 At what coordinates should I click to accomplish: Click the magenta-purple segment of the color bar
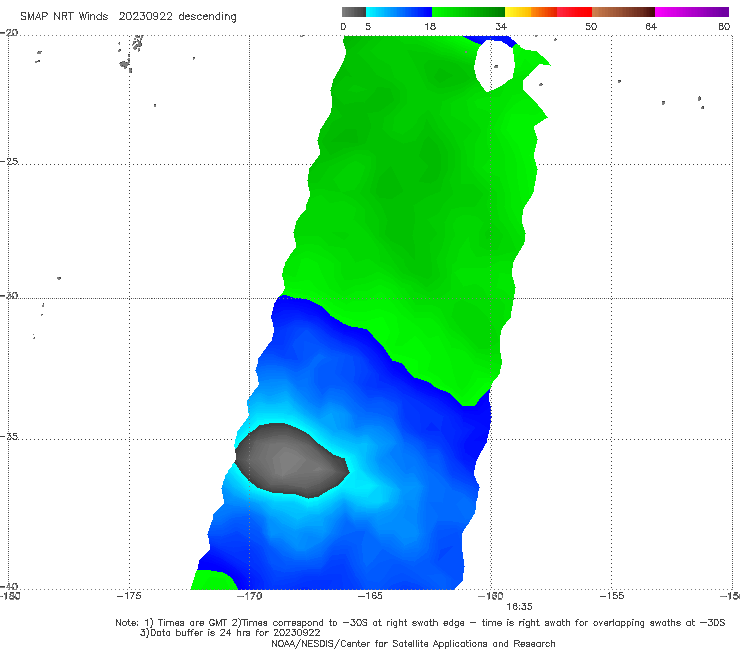pos(692,12)
